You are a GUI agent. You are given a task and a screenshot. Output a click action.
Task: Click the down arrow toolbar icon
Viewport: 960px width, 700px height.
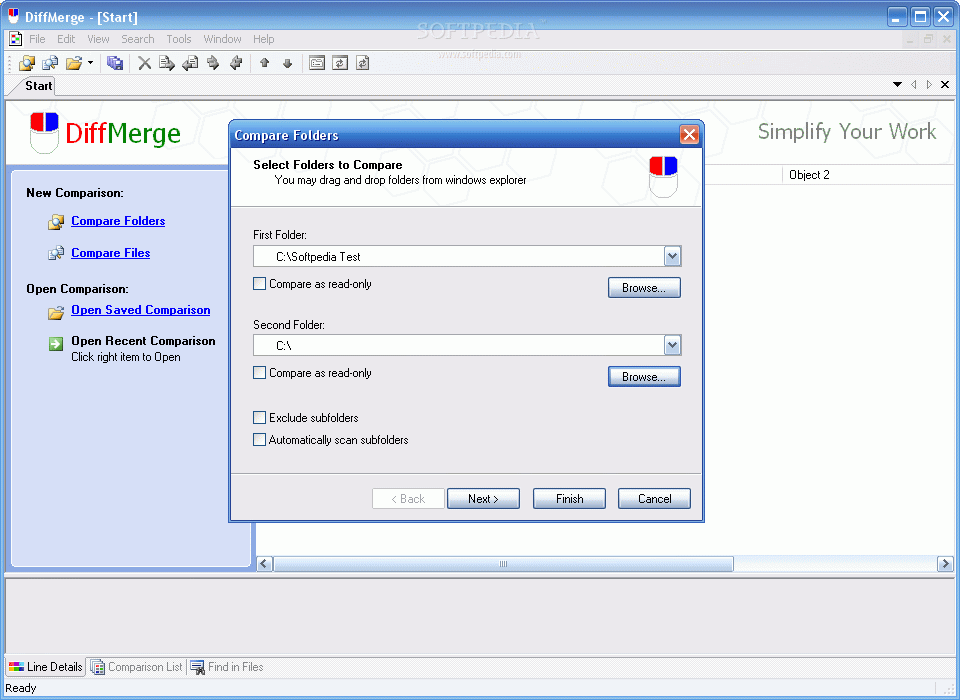point(288,63)
